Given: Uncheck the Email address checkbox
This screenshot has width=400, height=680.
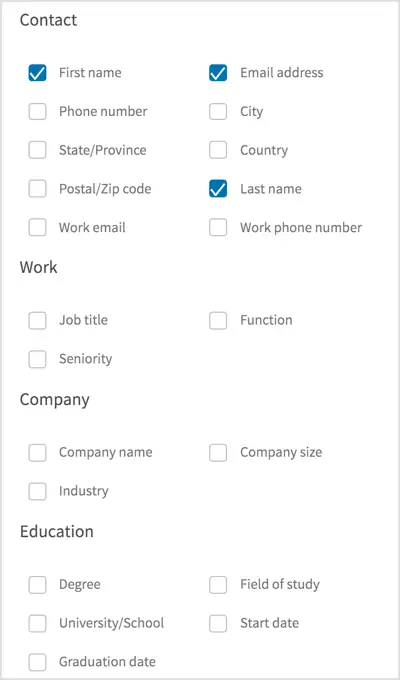Looking at the screenshot, I should point(218,73).
